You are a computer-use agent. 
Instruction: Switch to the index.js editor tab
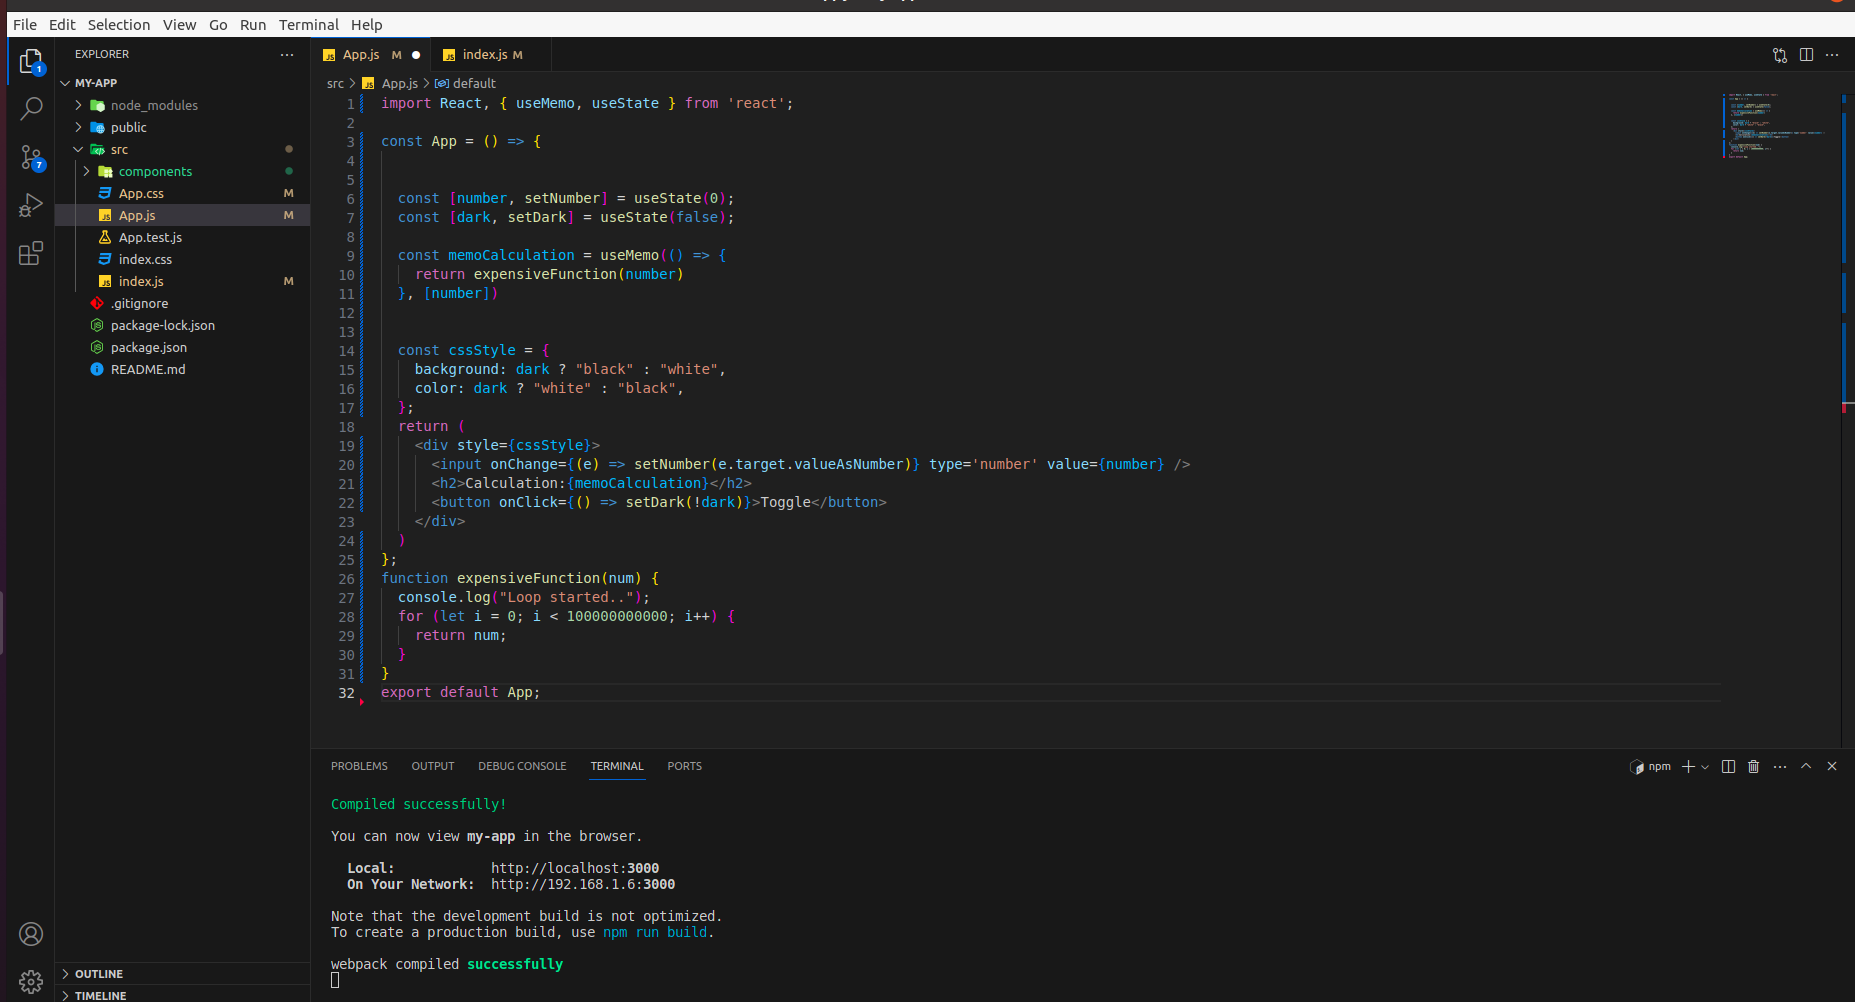pos(484,55)
